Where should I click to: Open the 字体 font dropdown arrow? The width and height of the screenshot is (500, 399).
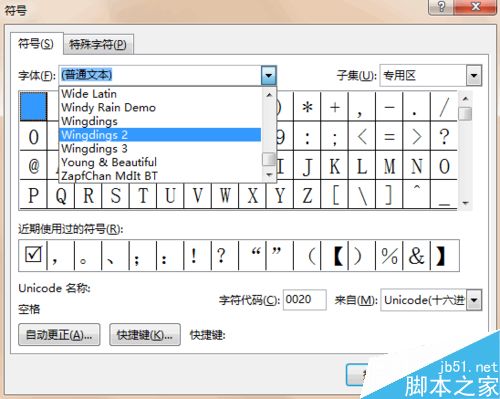(269, 75)
